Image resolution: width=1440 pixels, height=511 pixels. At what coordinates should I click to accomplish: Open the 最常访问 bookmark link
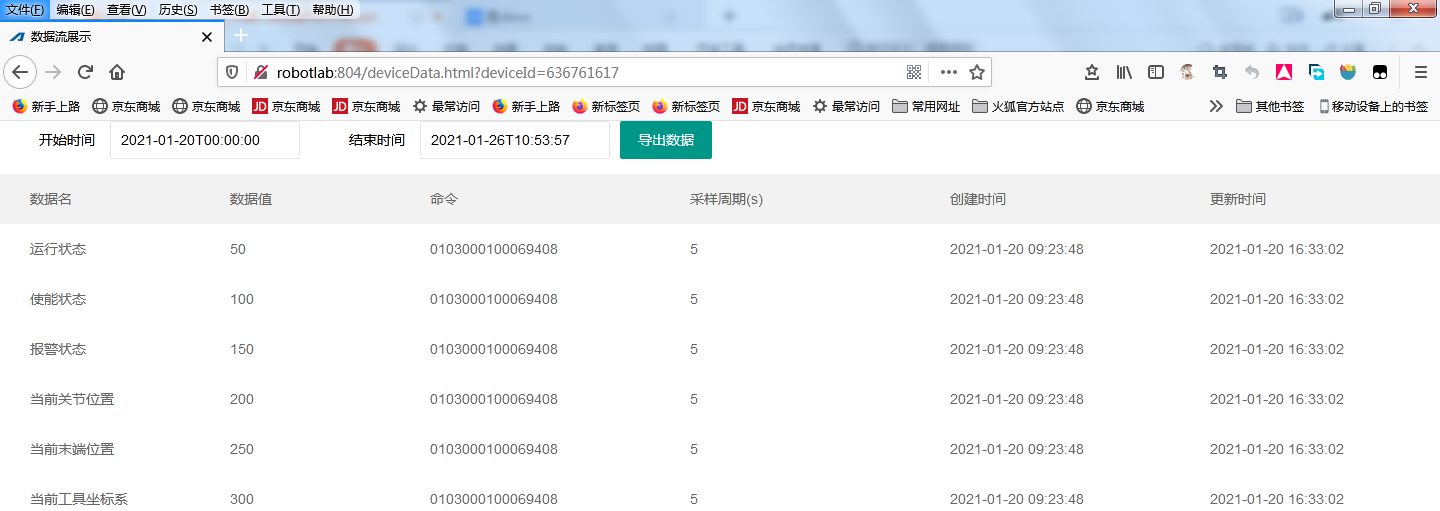[x=446, y=106]
